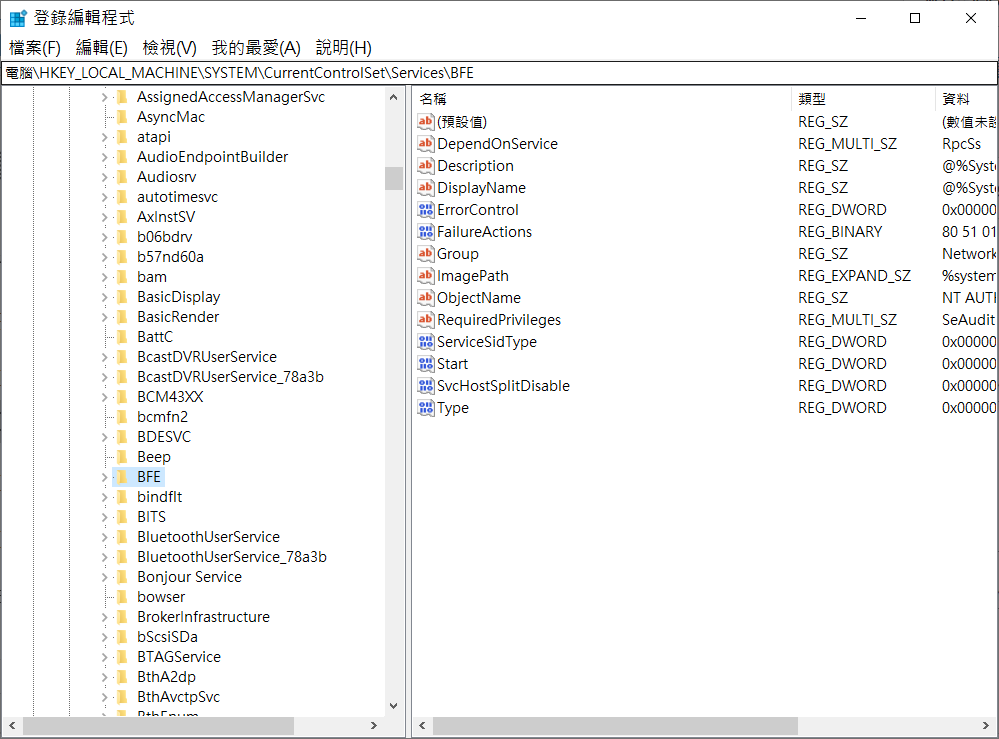
Task: Open the 說明(H) menu
Action: (x=343, y=48)
